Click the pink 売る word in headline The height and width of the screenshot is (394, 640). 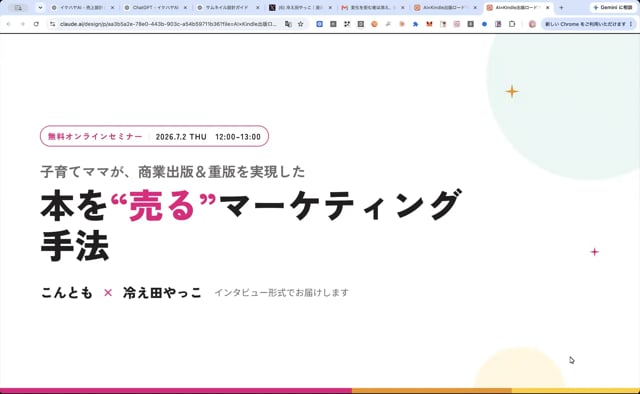162,206
